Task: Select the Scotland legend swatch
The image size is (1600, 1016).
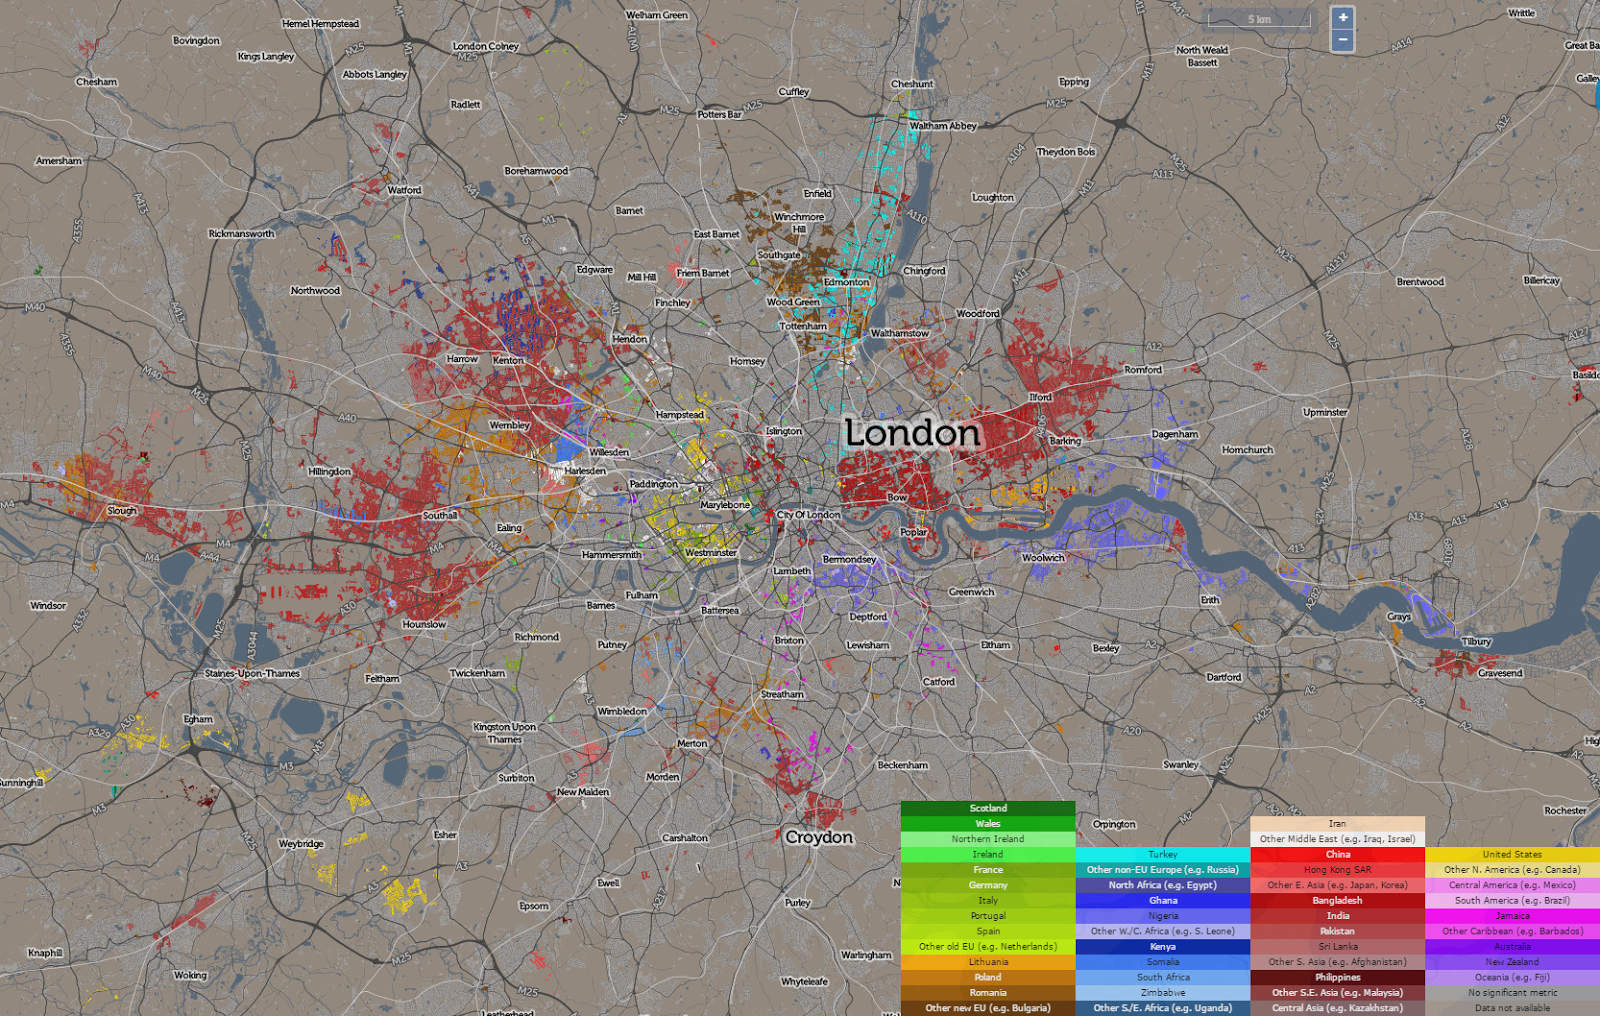Action: click(988, 808)
